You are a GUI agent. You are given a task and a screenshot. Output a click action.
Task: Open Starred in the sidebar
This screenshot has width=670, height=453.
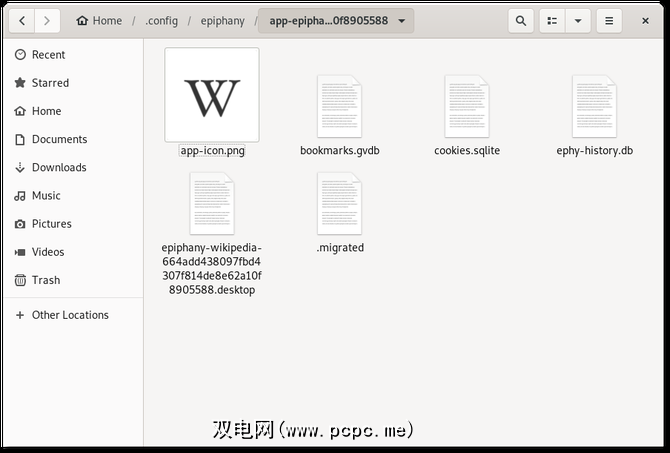[x=73, y=83]
